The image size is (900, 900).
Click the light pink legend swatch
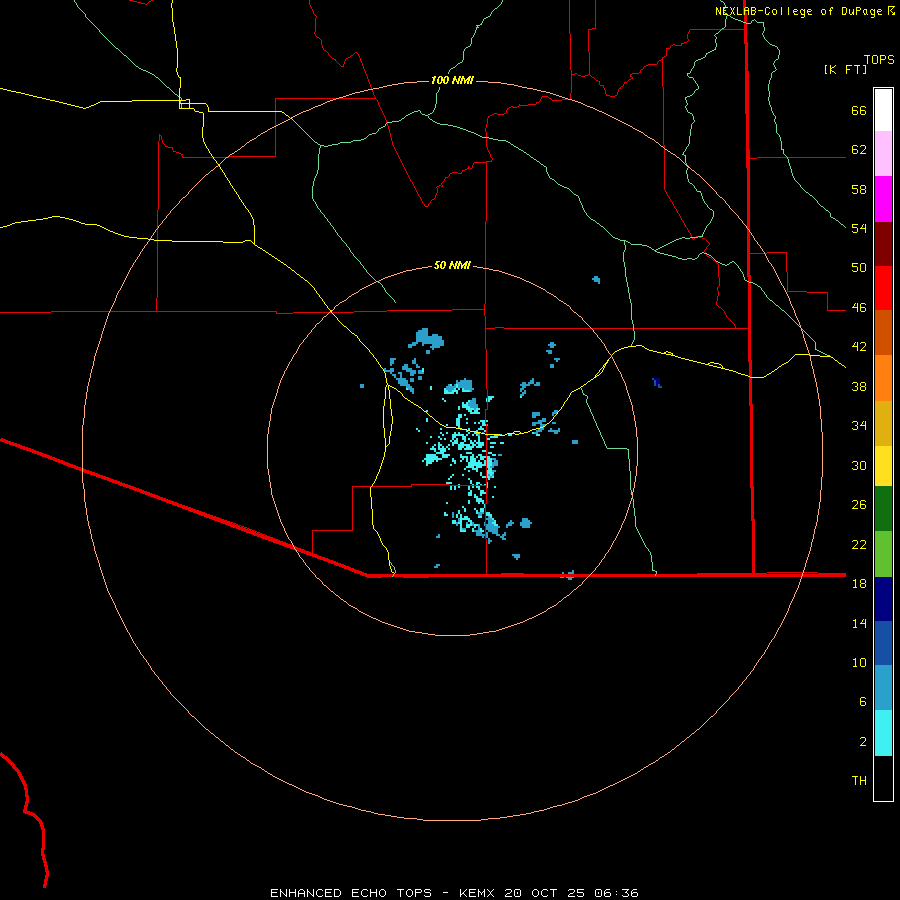(883, 153)
